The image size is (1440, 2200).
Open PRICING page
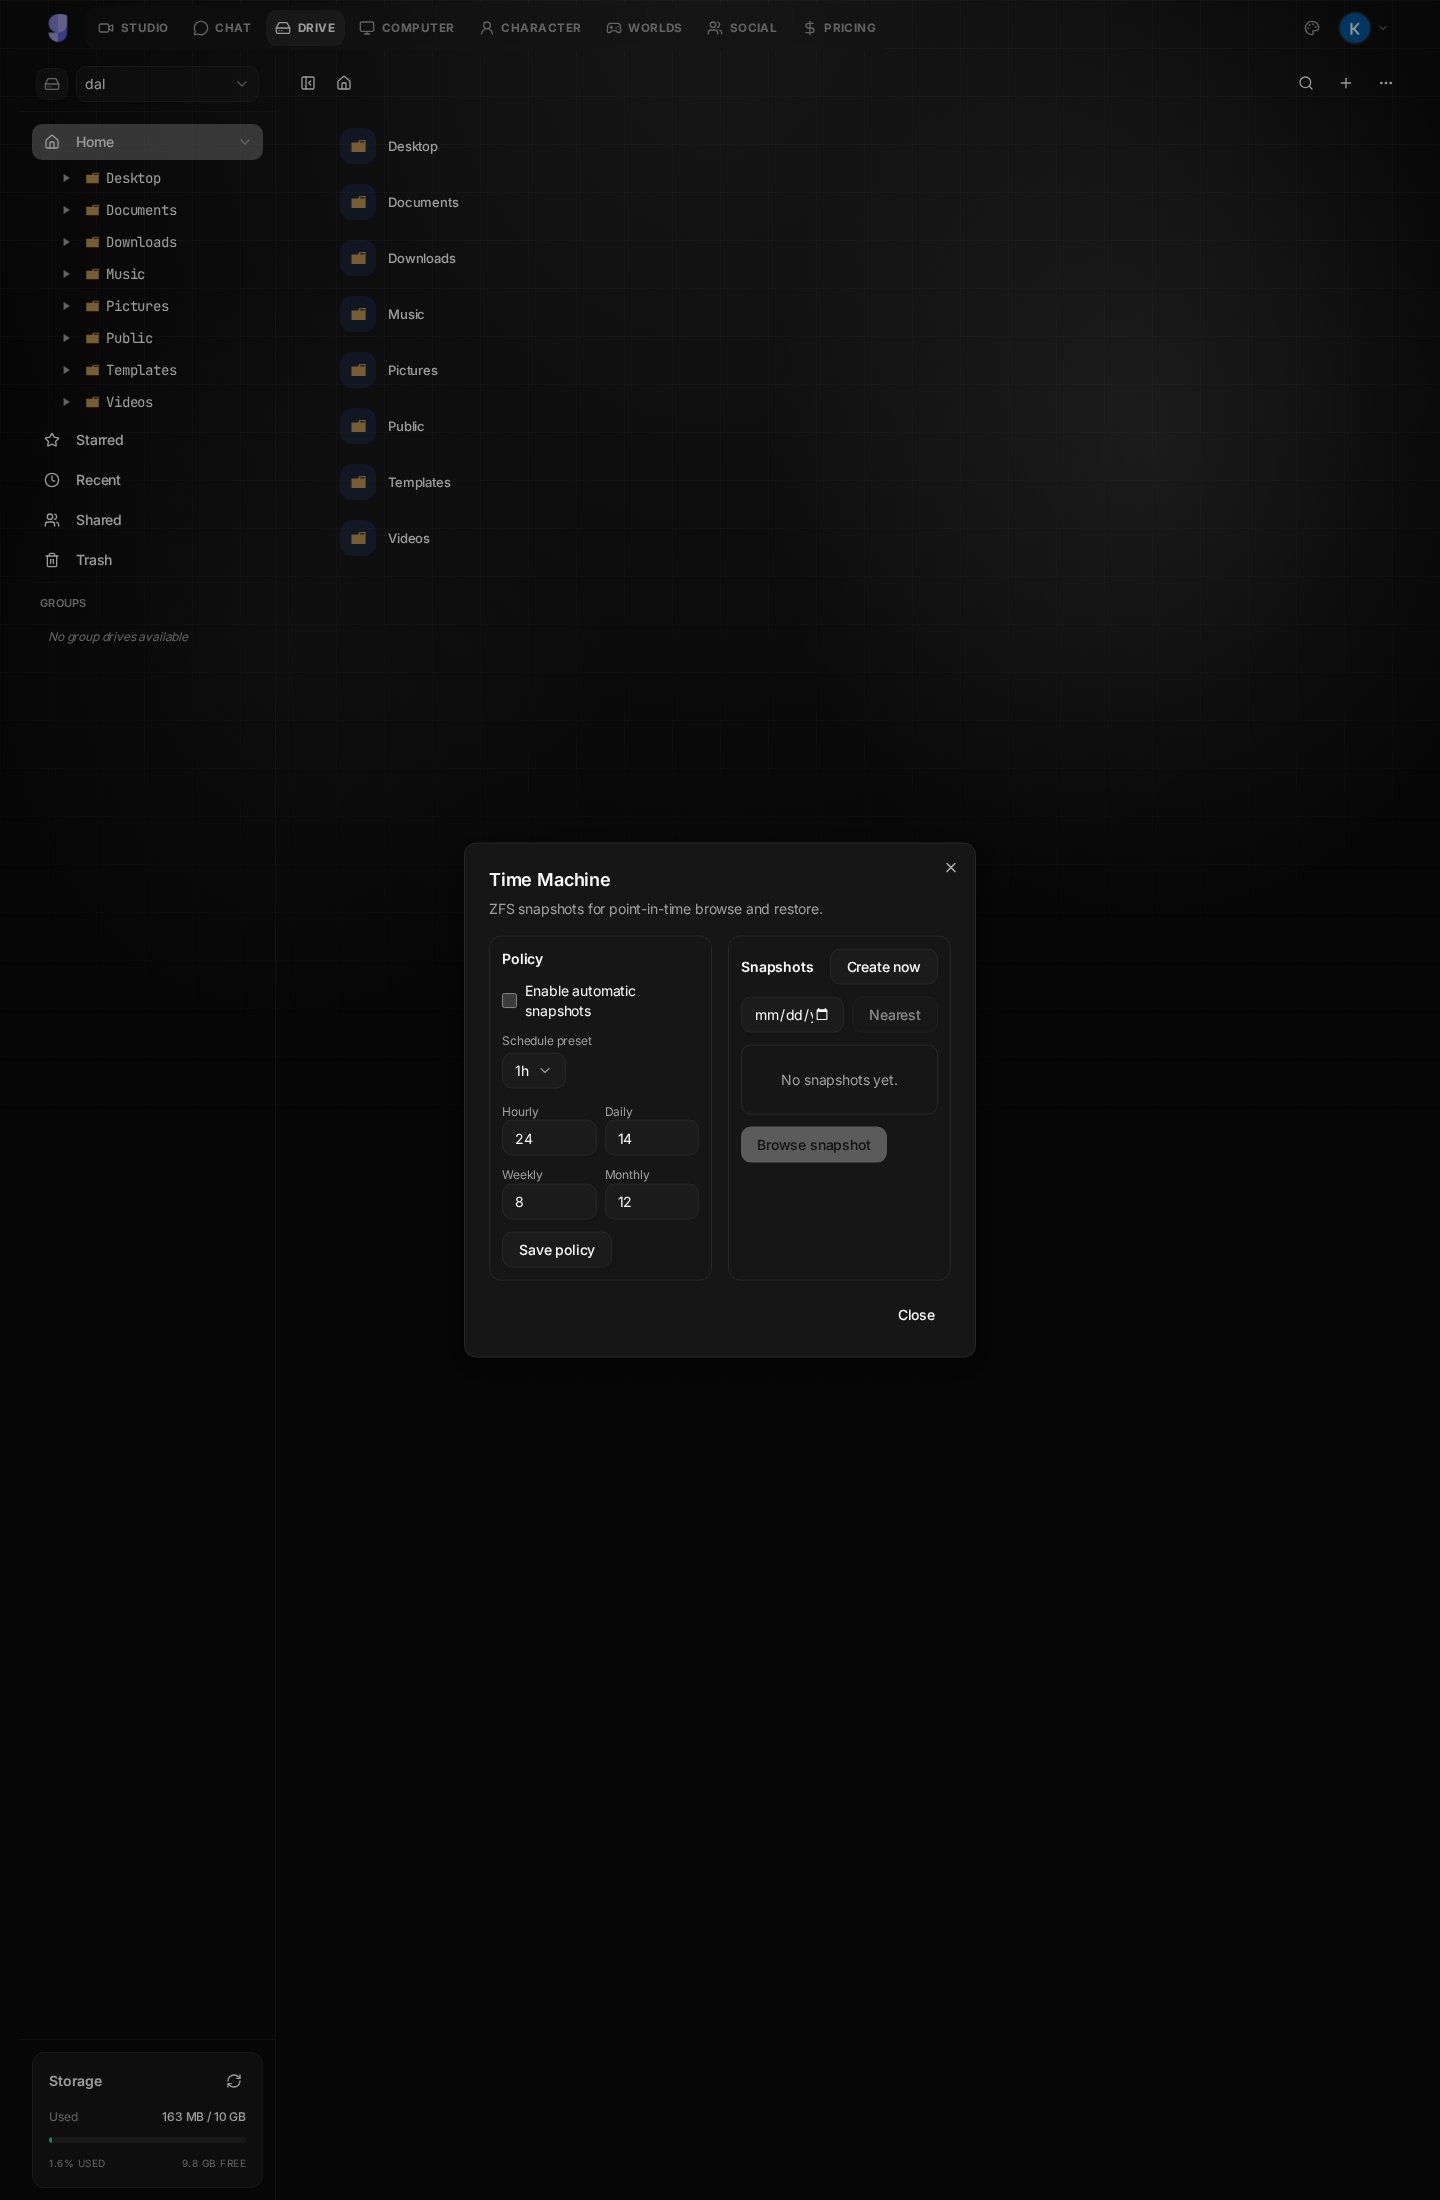coord(839,28)
